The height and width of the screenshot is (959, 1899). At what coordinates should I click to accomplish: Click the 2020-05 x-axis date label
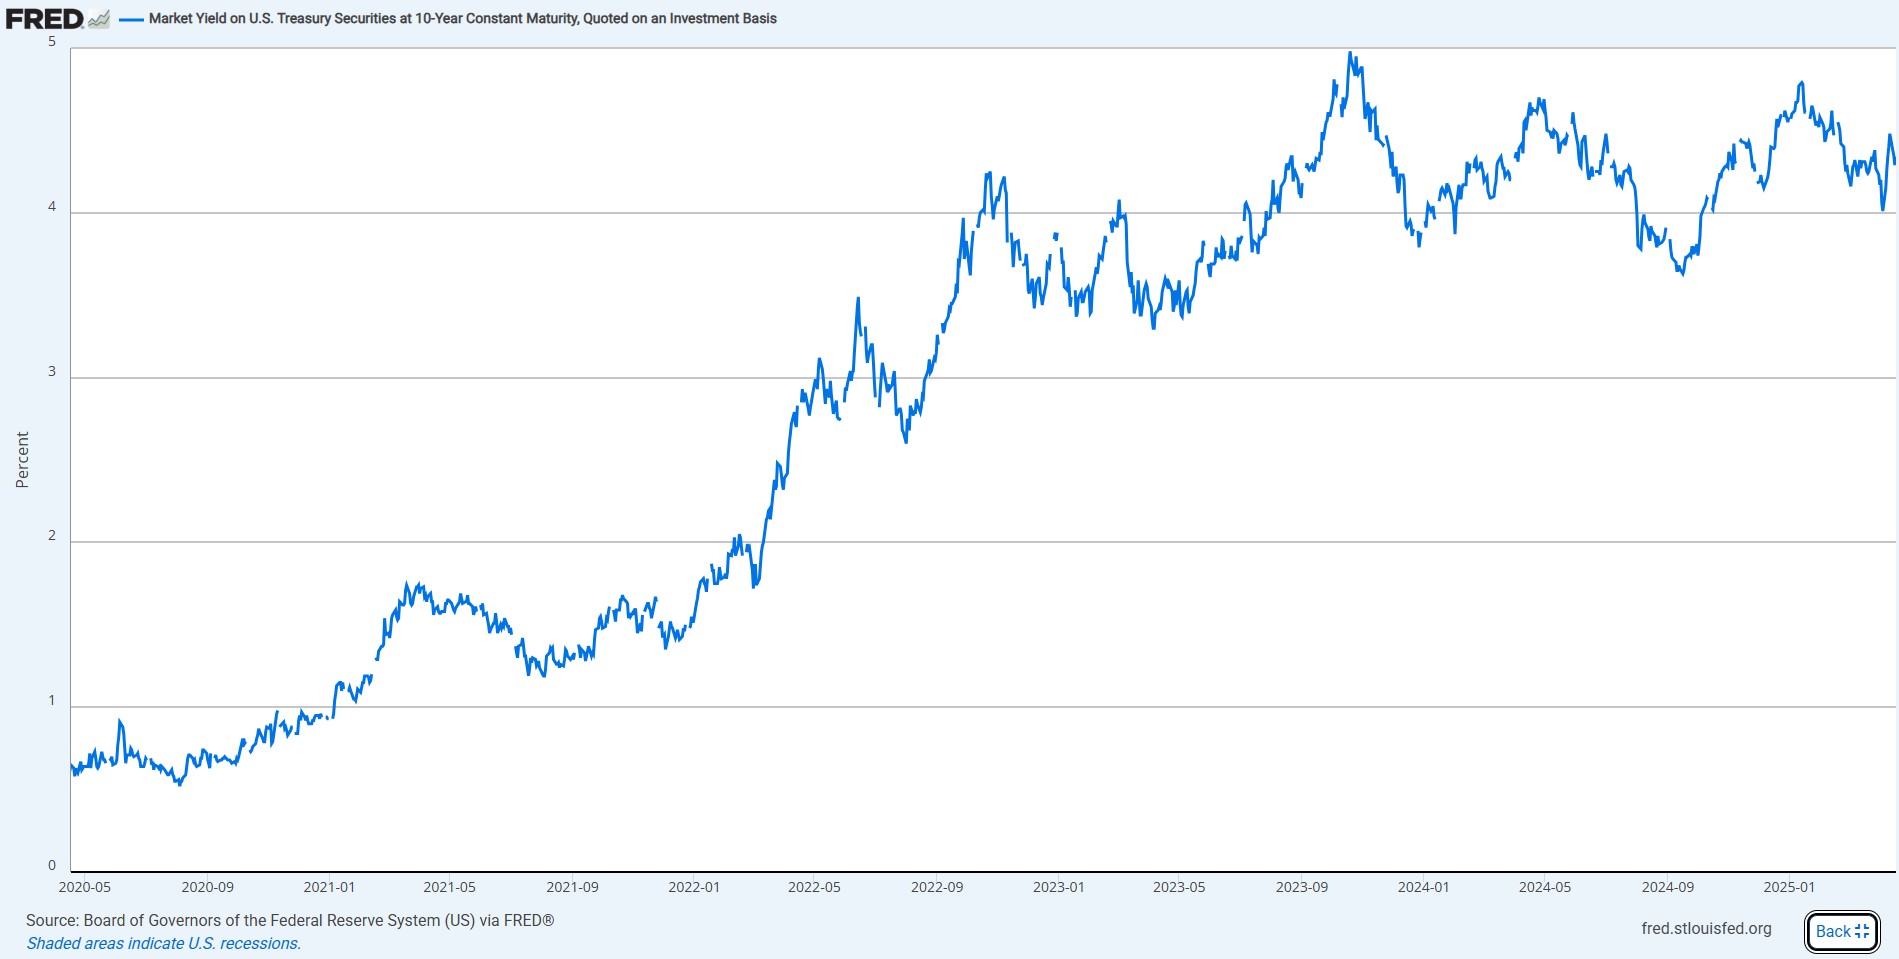click(x=85, y=887)
